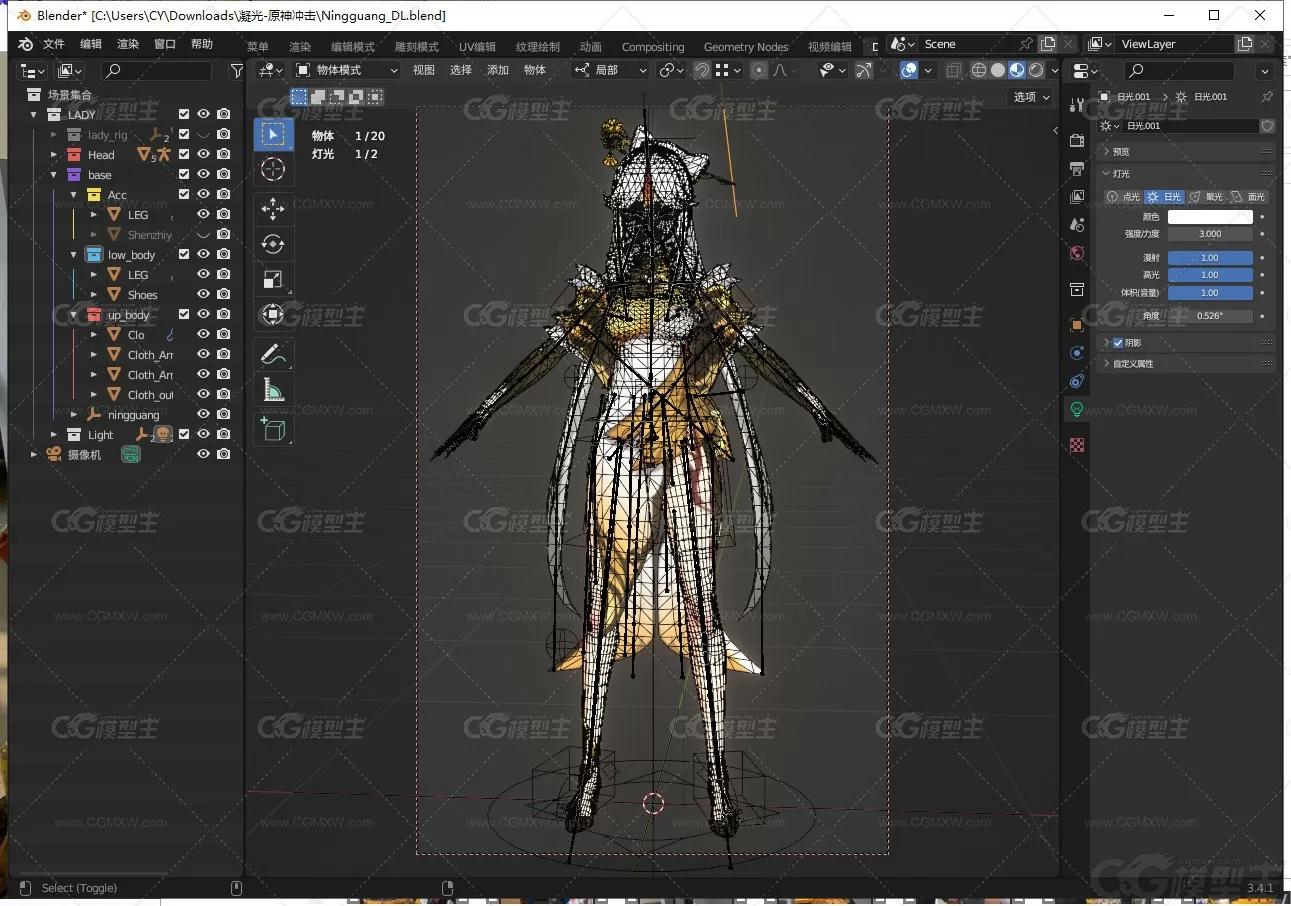Screen dimensions: 1291x906
Task: Click the light 颜色 color swatch
Action: point(1210,217)
